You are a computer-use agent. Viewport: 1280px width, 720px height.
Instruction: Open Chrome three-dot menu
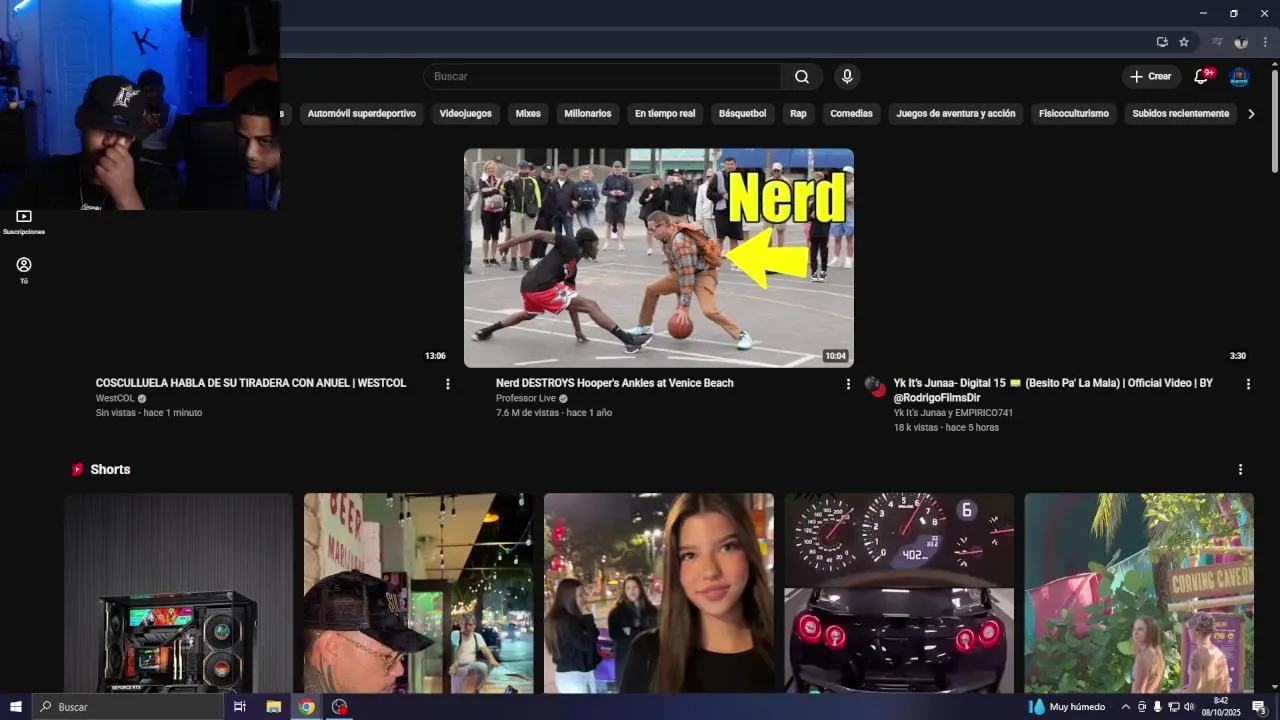[1265, 42]
